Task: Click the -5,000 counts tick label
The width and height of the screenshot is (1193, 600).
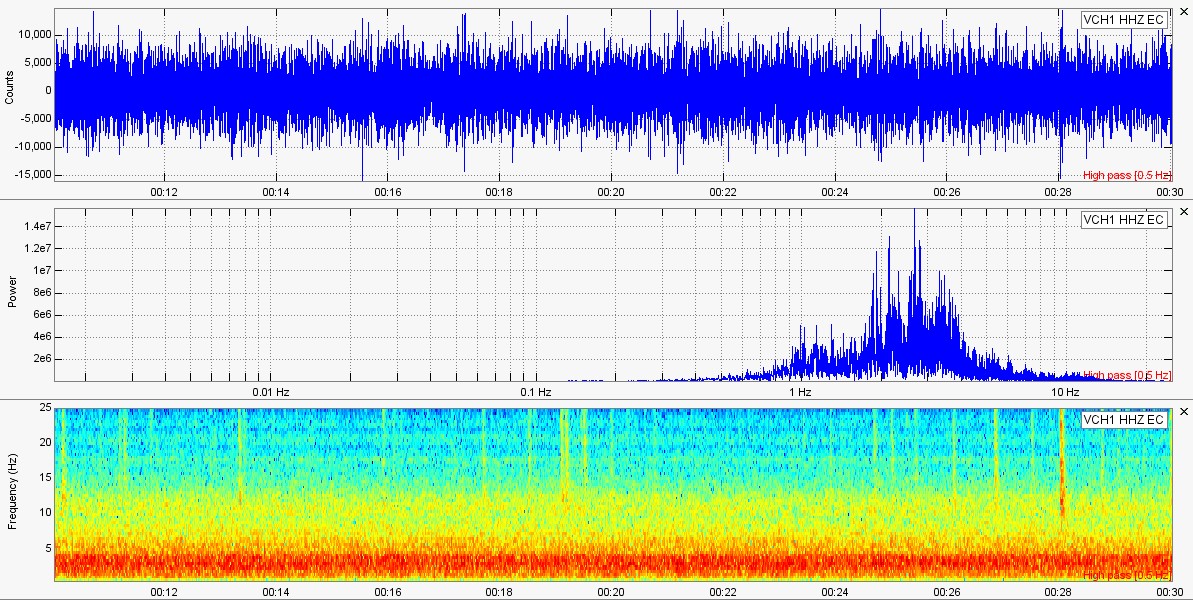Action: 36,118
